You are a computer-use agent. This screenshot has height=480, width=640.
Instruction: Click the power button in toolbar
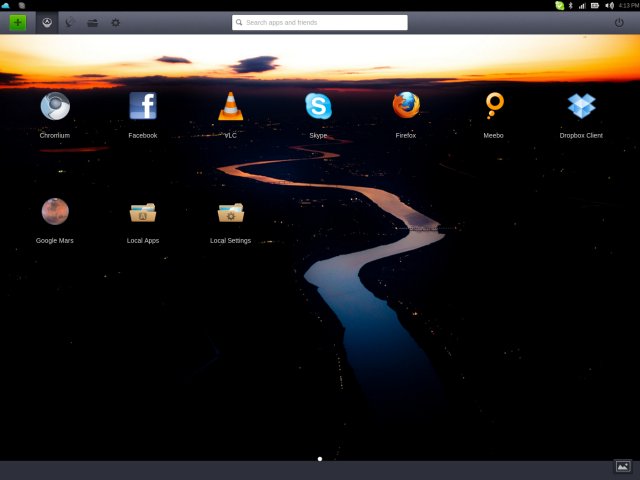pyautogui.click(x=619, y=22)
